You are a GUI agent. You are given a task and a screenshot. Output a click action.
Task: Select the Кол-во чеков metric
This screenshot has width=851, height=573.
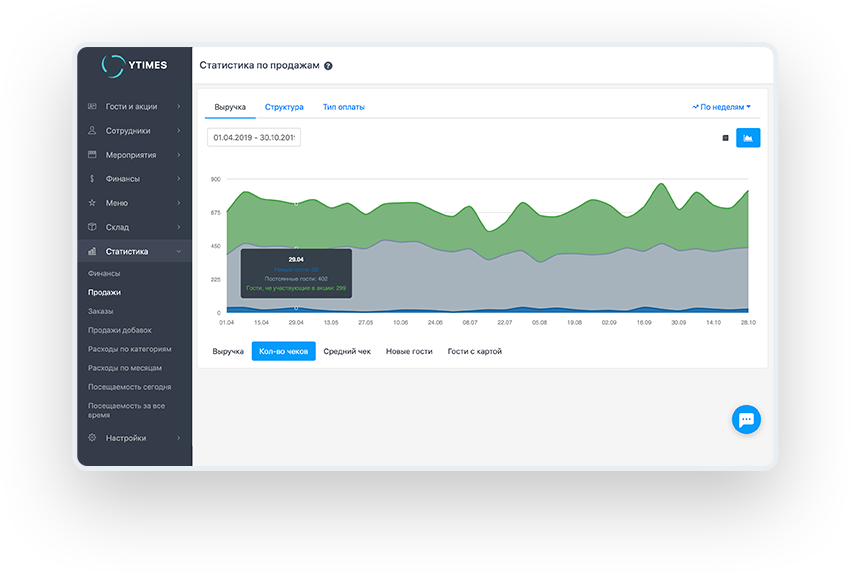click(283, 352)
